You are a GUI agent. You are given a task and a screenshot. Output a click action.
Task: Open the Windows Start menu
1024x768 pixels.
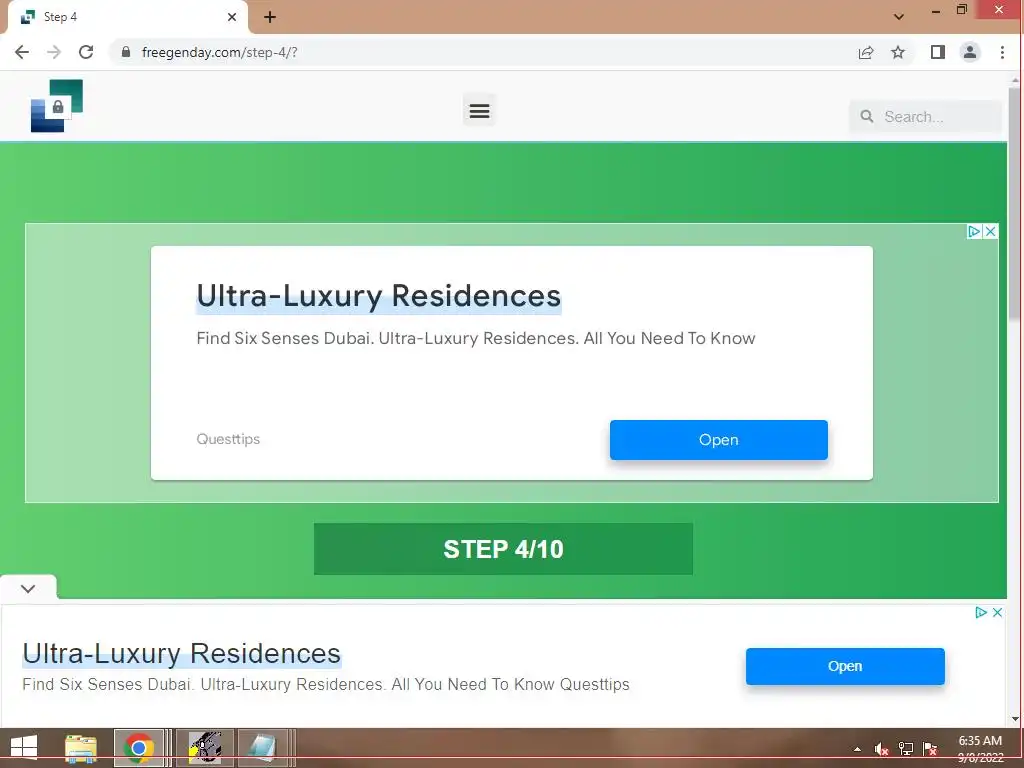24,747
